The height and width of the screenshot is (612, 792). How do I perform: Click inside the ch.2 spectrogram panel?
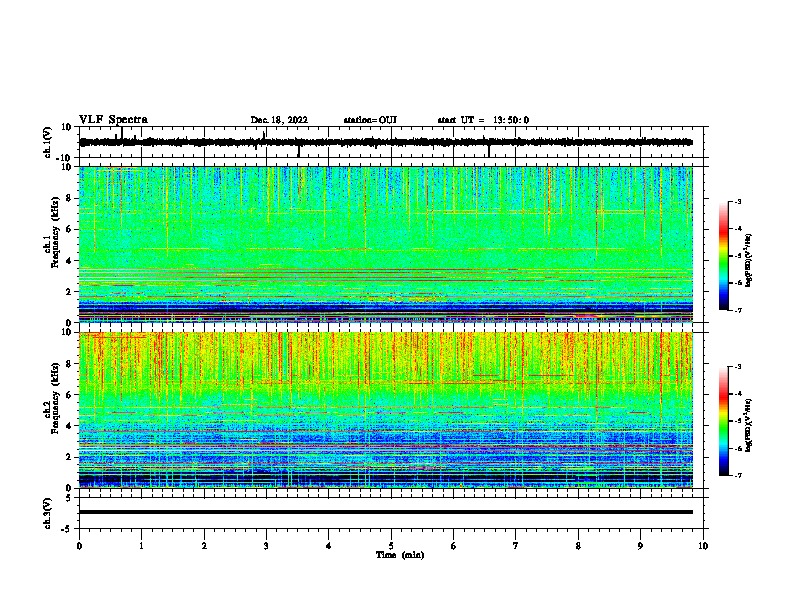[x=386, y=410]
